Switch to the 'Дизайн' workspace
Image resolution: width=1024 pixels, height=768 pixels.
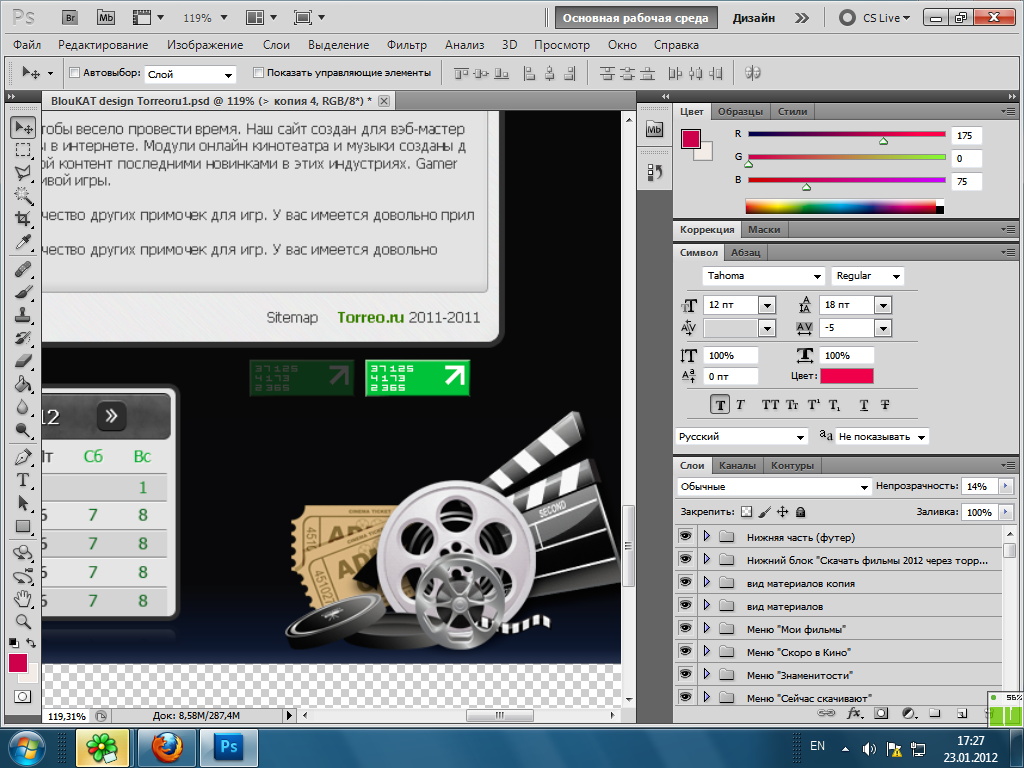(x=754, y=18)
